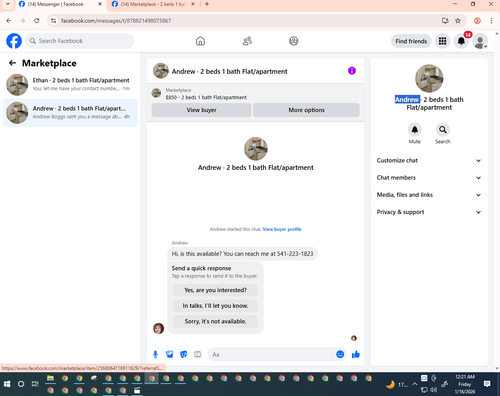Open the emoji picker
This screenshot has height=396, width=500.
(x=340, y=354)
